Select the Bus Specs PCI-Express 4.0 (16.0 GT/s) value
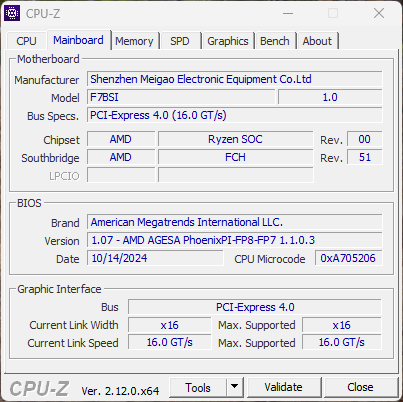Screen dimensions: 403x402 (x=235, y=115)
